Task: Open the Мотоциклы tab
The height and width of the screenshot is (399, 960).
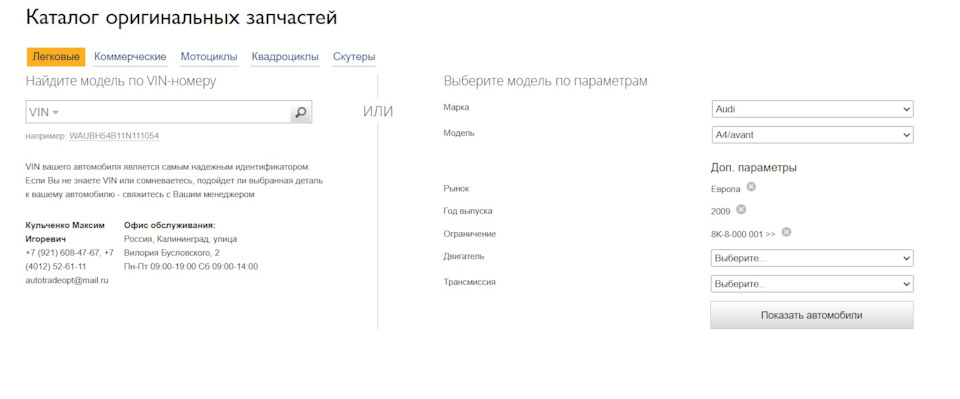Action: (209, 57)
